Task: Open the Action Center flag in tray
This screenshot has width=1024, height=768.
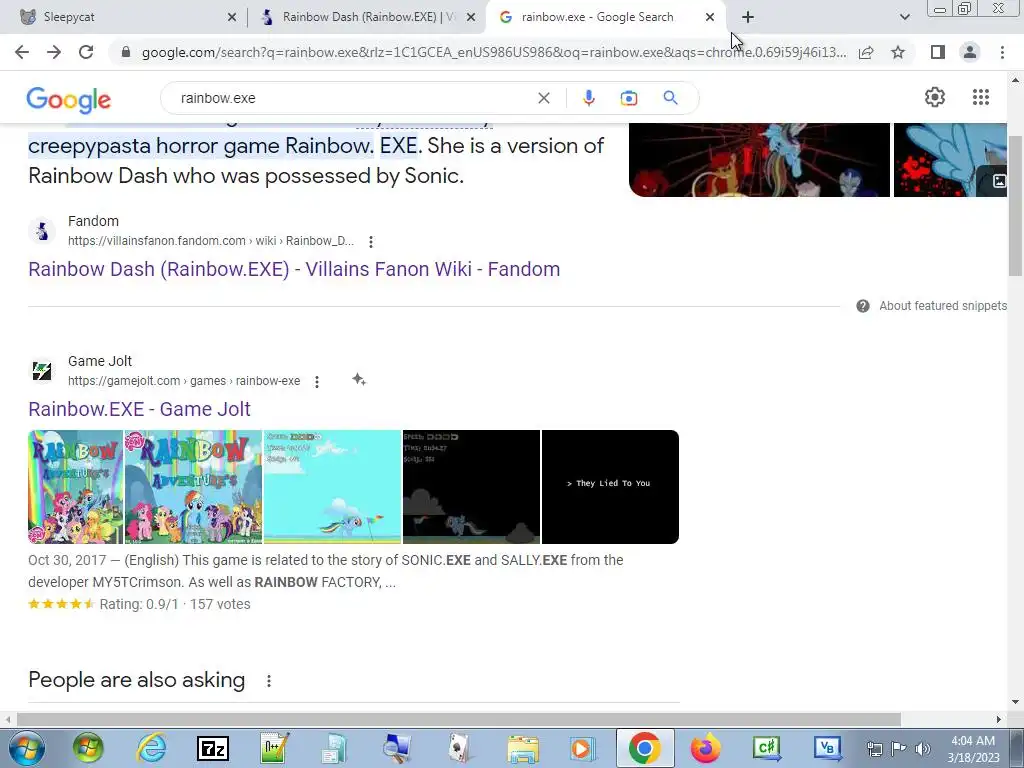Action: point(899,748)
